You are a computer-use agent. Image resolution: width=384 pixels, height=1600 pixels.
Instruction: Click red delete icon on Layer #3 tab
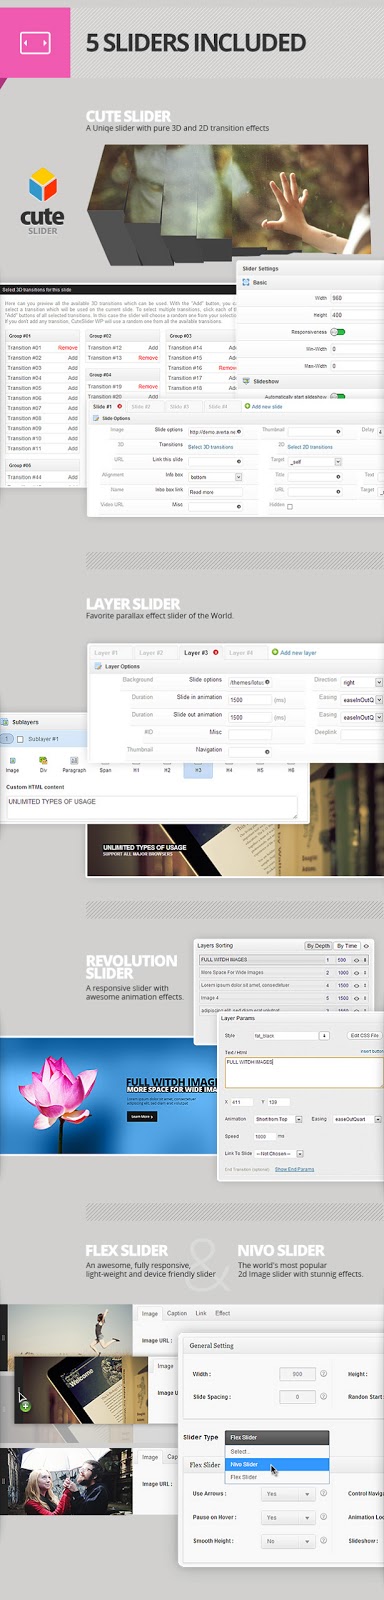coord(216,652)
